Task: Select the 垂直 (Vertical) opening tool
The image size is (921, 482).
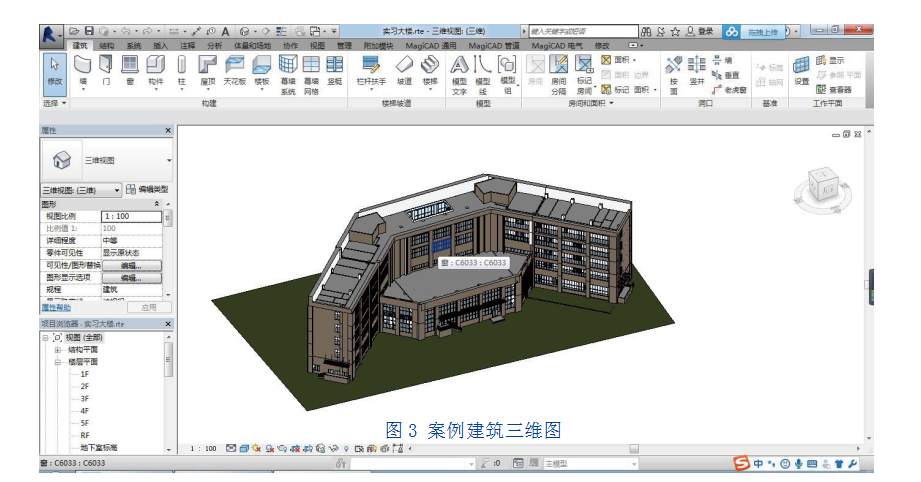Action: point(725,75)
